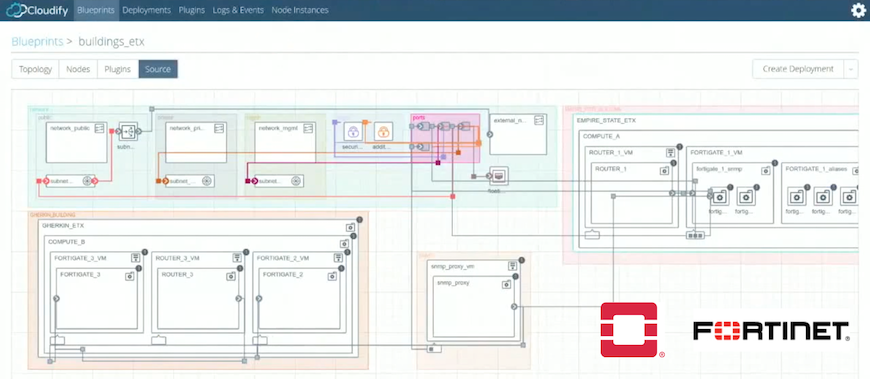Click the buildings_etx breadcrumb text
Image resolution: width=870 pixels, height=379 pixels.
click(x=112, y=42)
